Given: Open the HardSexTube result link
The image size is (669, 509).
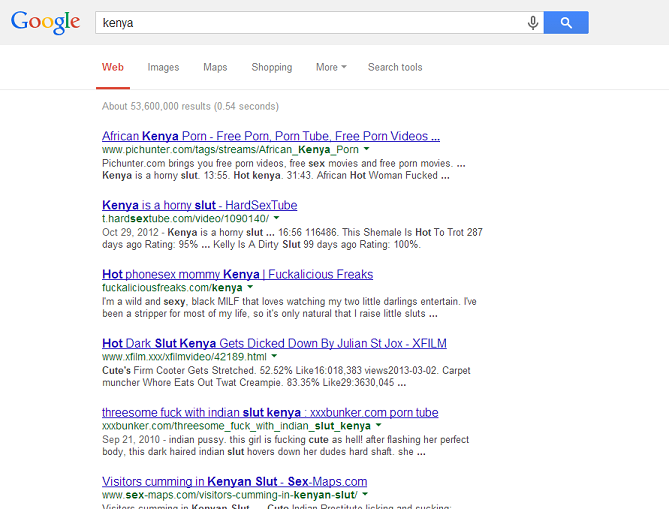Looking at the screenshot, I should [200, 205].
